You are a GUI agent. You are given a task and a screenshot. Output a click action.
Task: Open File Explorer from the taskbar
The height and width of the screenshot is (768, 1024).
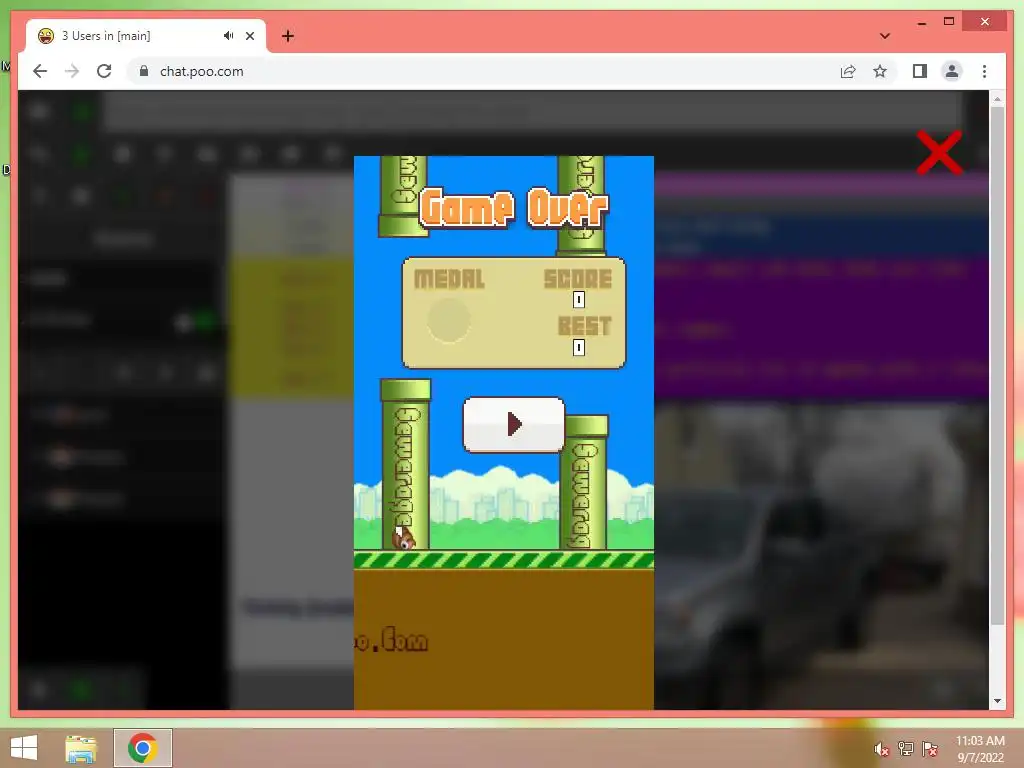pyautogui.click(x=81, y=748)
